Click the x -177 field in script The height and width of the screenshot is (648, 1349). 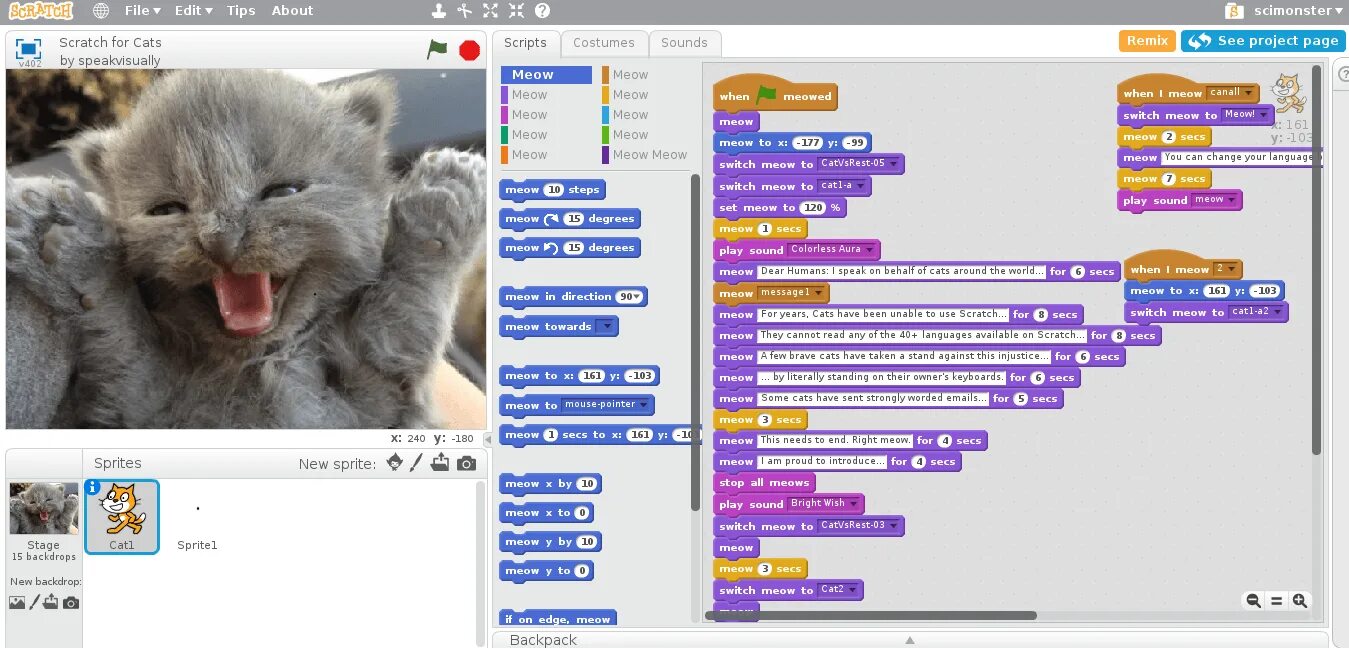[806, 142]
